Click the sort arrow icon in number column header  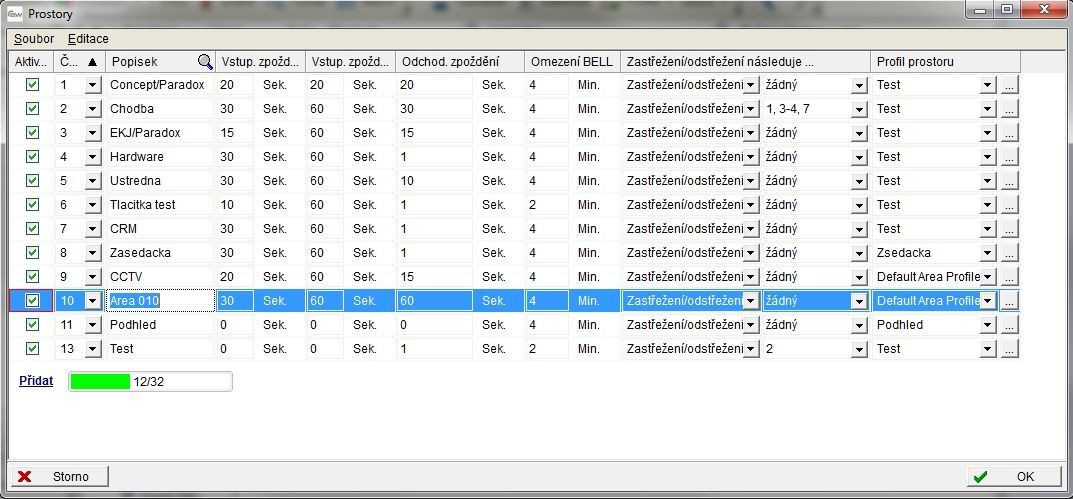(93, 62)
